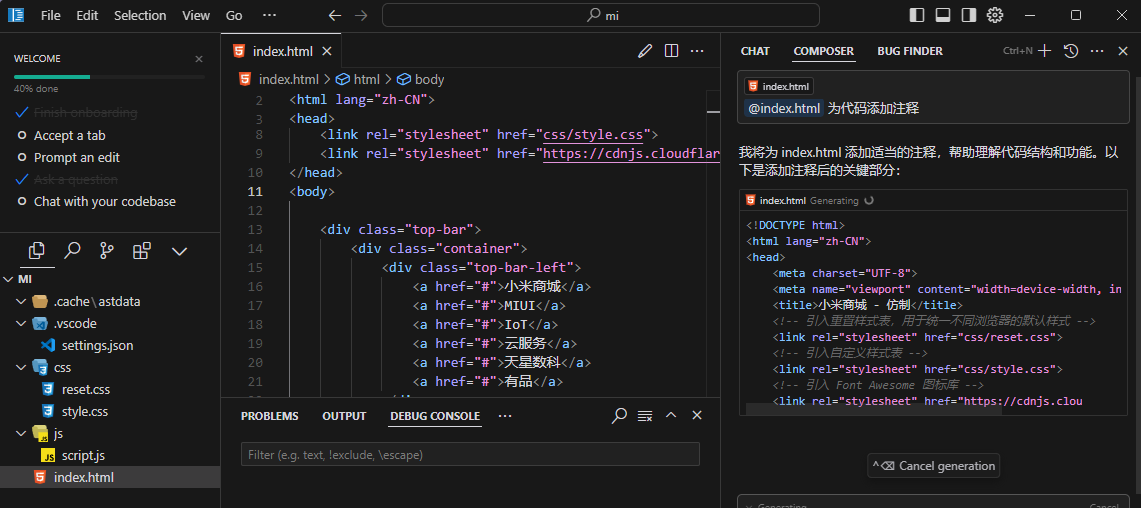The width and height of the screenshot is (1141, 508).
Task: Open the settings gear in title bar
Action: pos(994,15)
